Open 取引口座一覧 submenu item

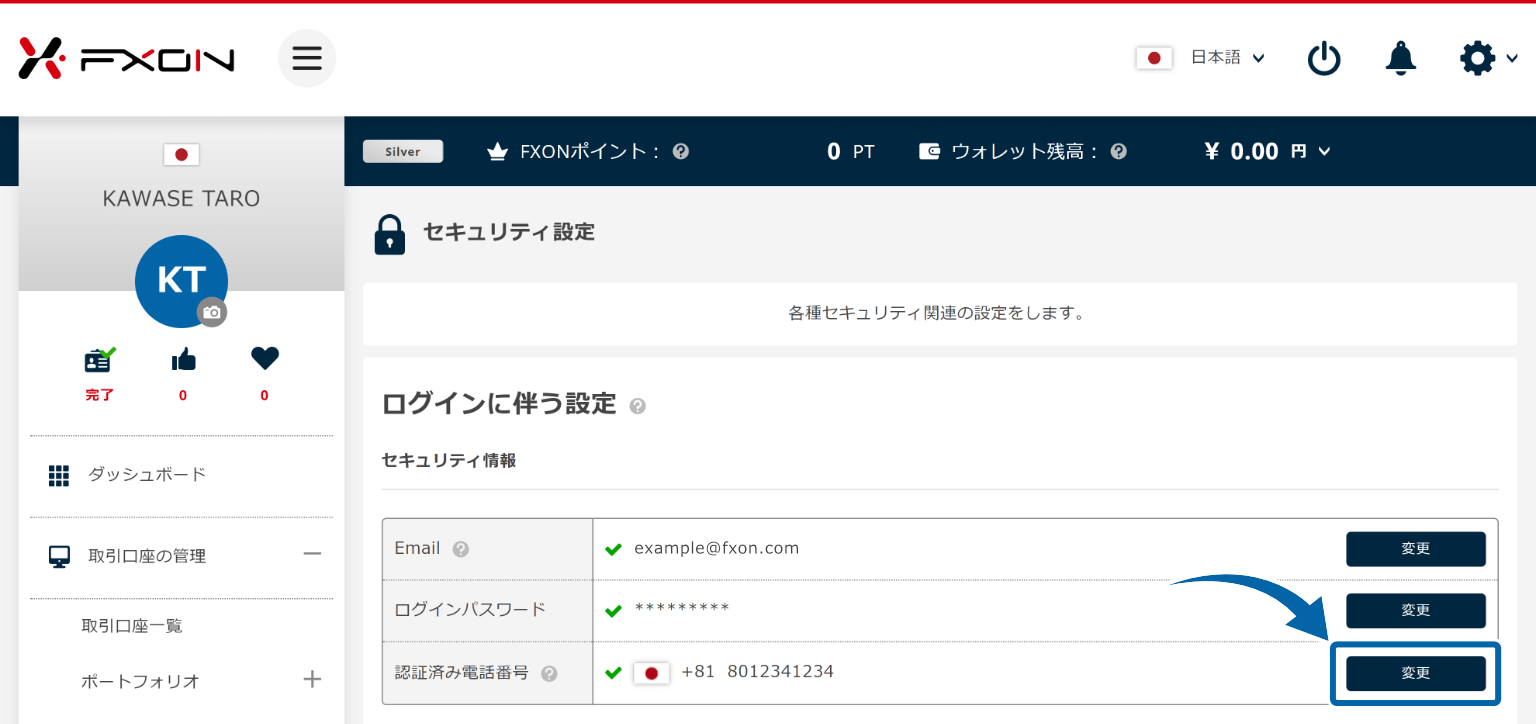pos(132,626)
